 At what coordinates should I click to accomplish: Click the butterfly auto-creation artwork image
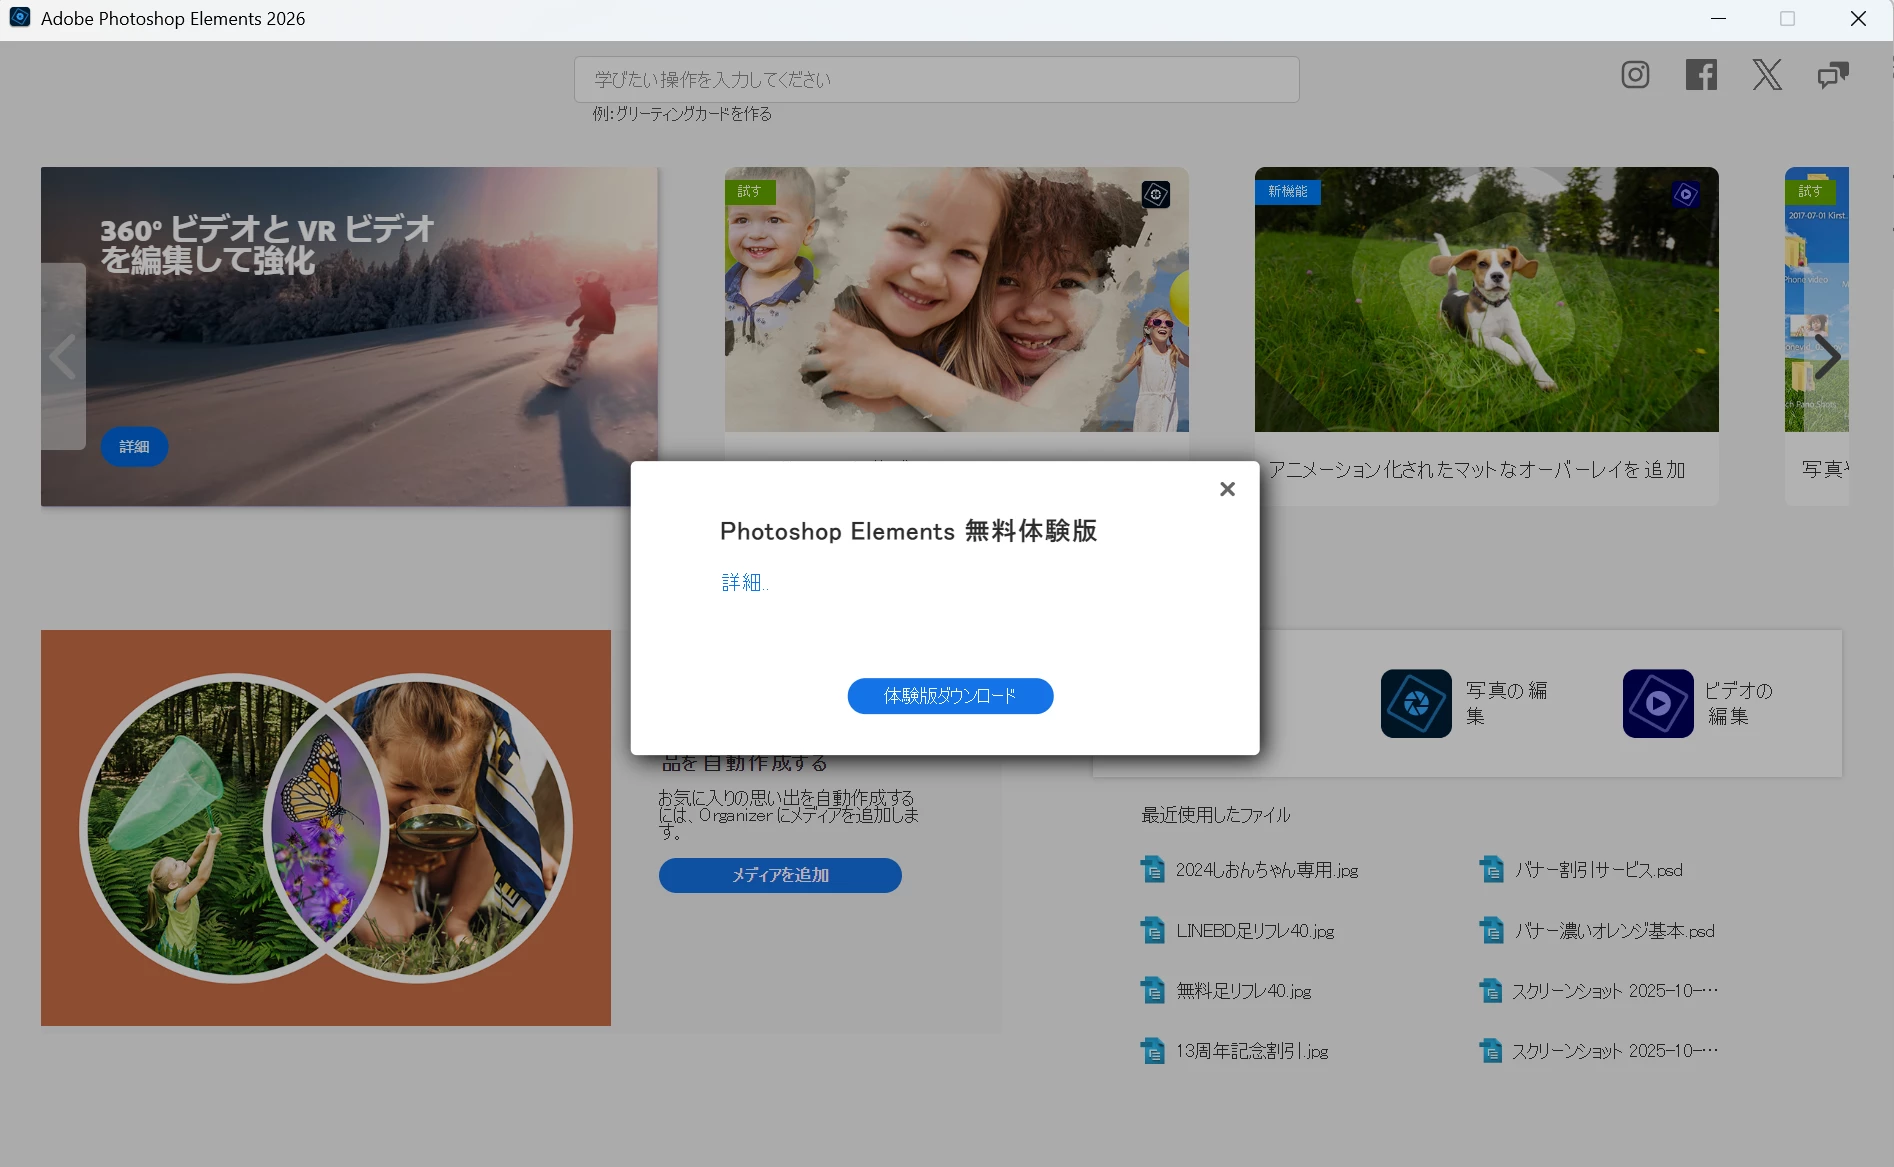(326, 827)
